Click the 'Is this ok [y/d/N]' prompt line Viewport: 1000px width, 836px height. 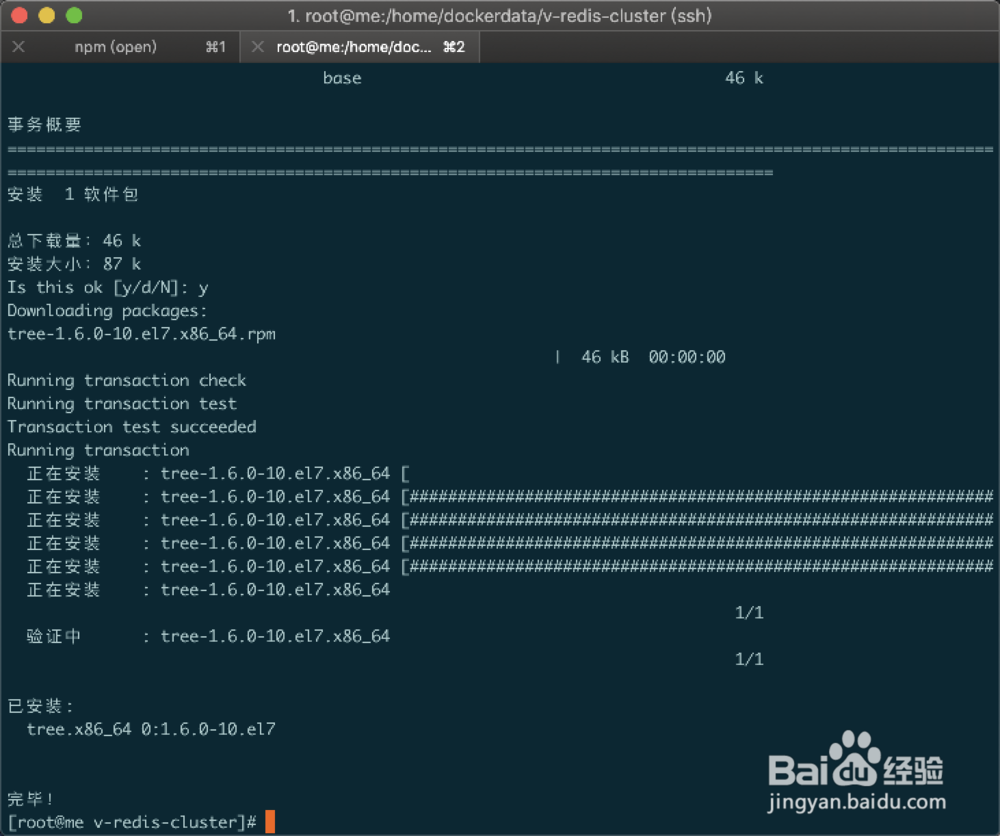[105, 287]
